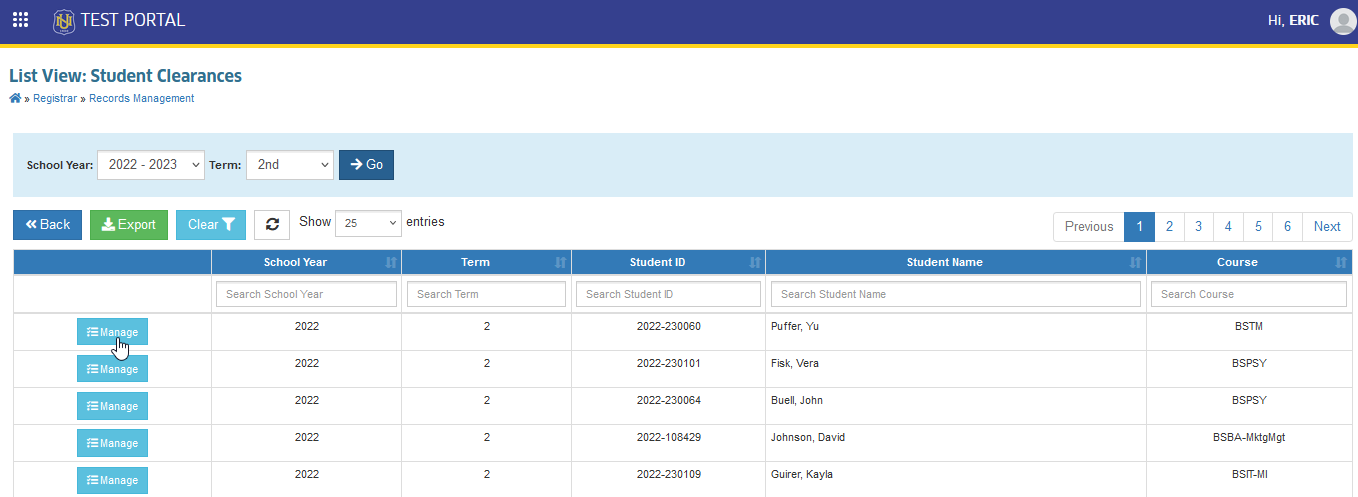Manage clearance for Buell, John

coord(112,406)
